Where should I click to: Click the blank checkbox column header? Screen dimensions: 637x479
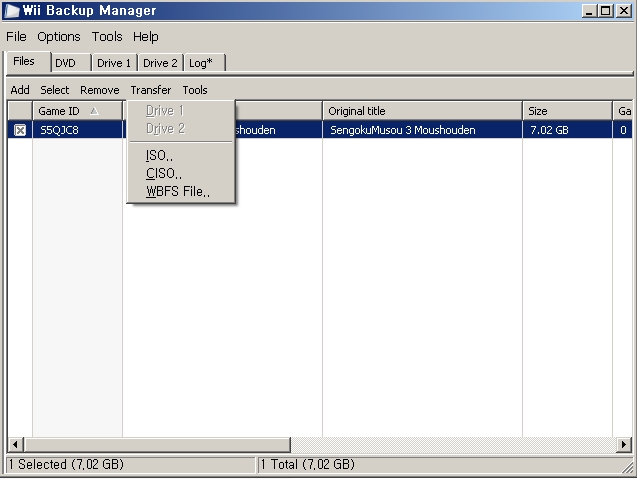[x=20, y=111]
